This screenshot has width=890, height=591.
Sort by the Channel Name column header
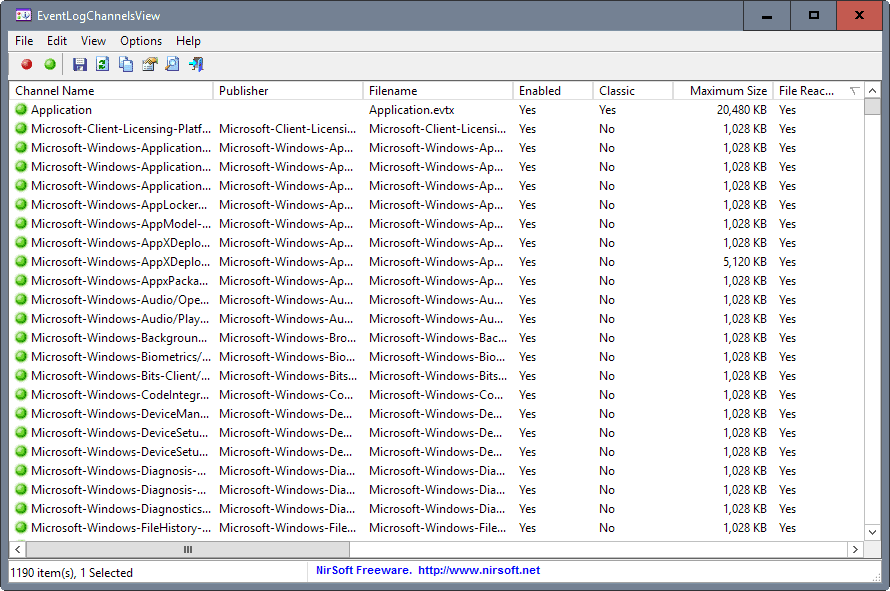click(x=111, y=91)
